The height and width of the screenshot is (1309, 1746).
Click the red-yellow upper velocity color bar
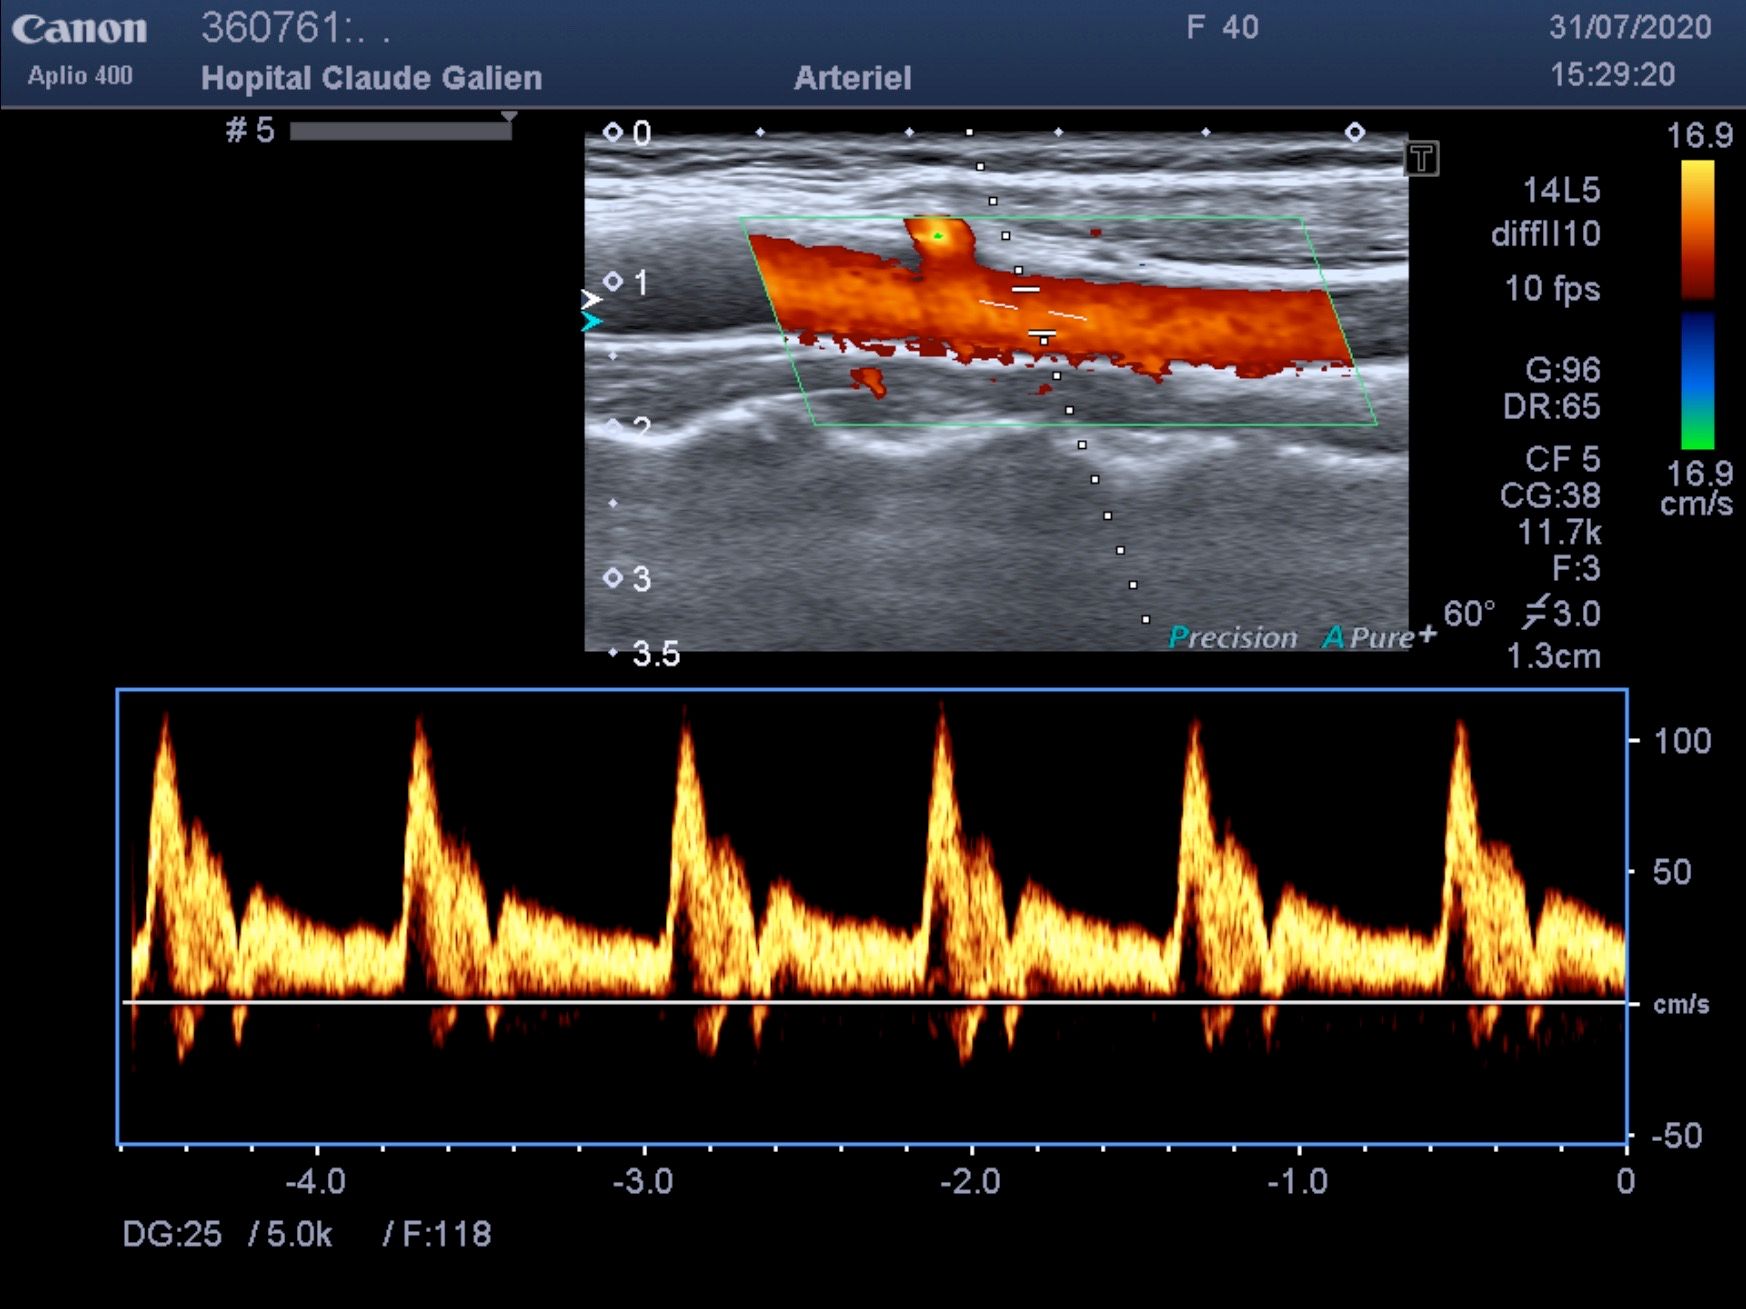[1697, 230]
